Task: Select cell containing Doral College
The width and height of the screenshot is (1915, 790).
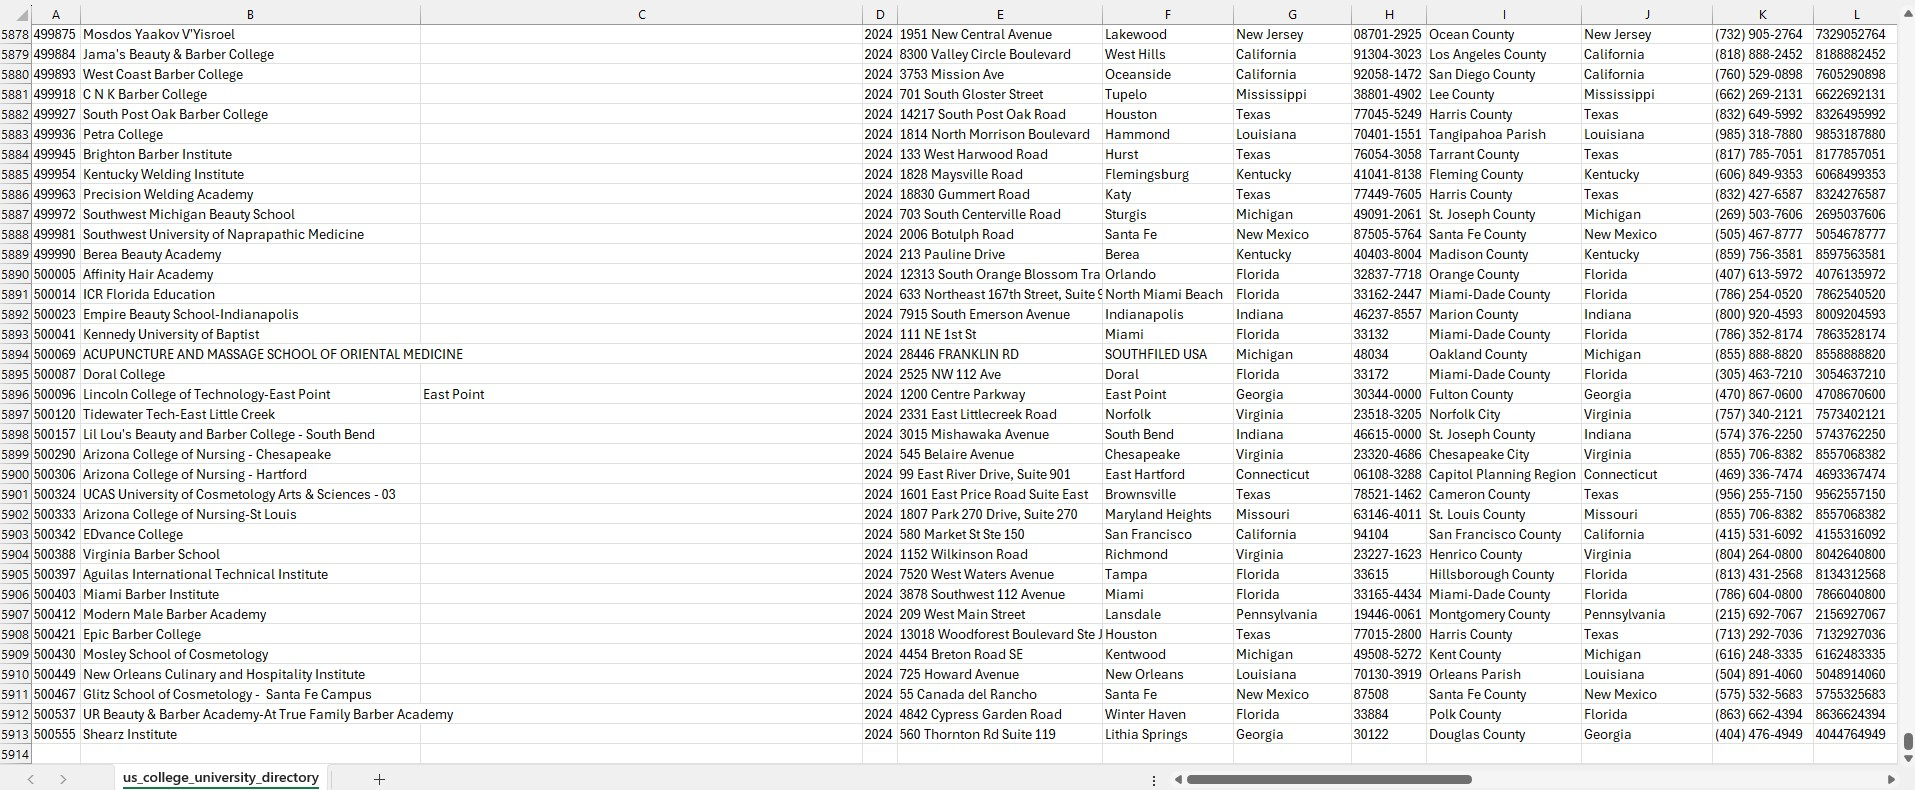Action: click(124, 374)
